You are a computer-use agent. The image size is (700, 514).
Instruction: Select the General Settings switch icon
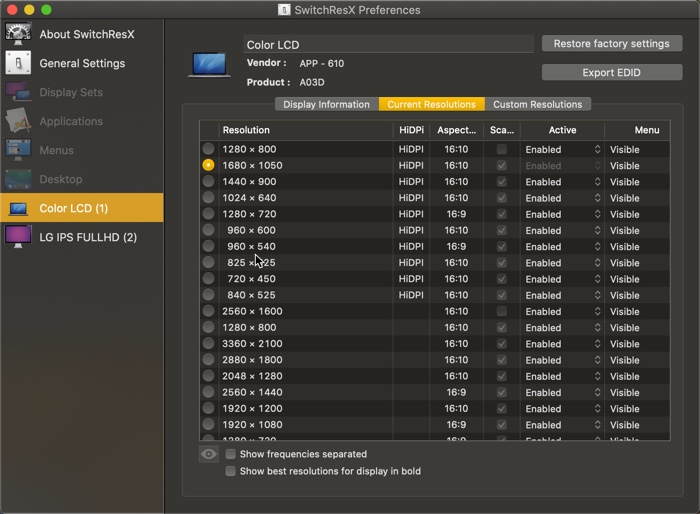point(18,63)
